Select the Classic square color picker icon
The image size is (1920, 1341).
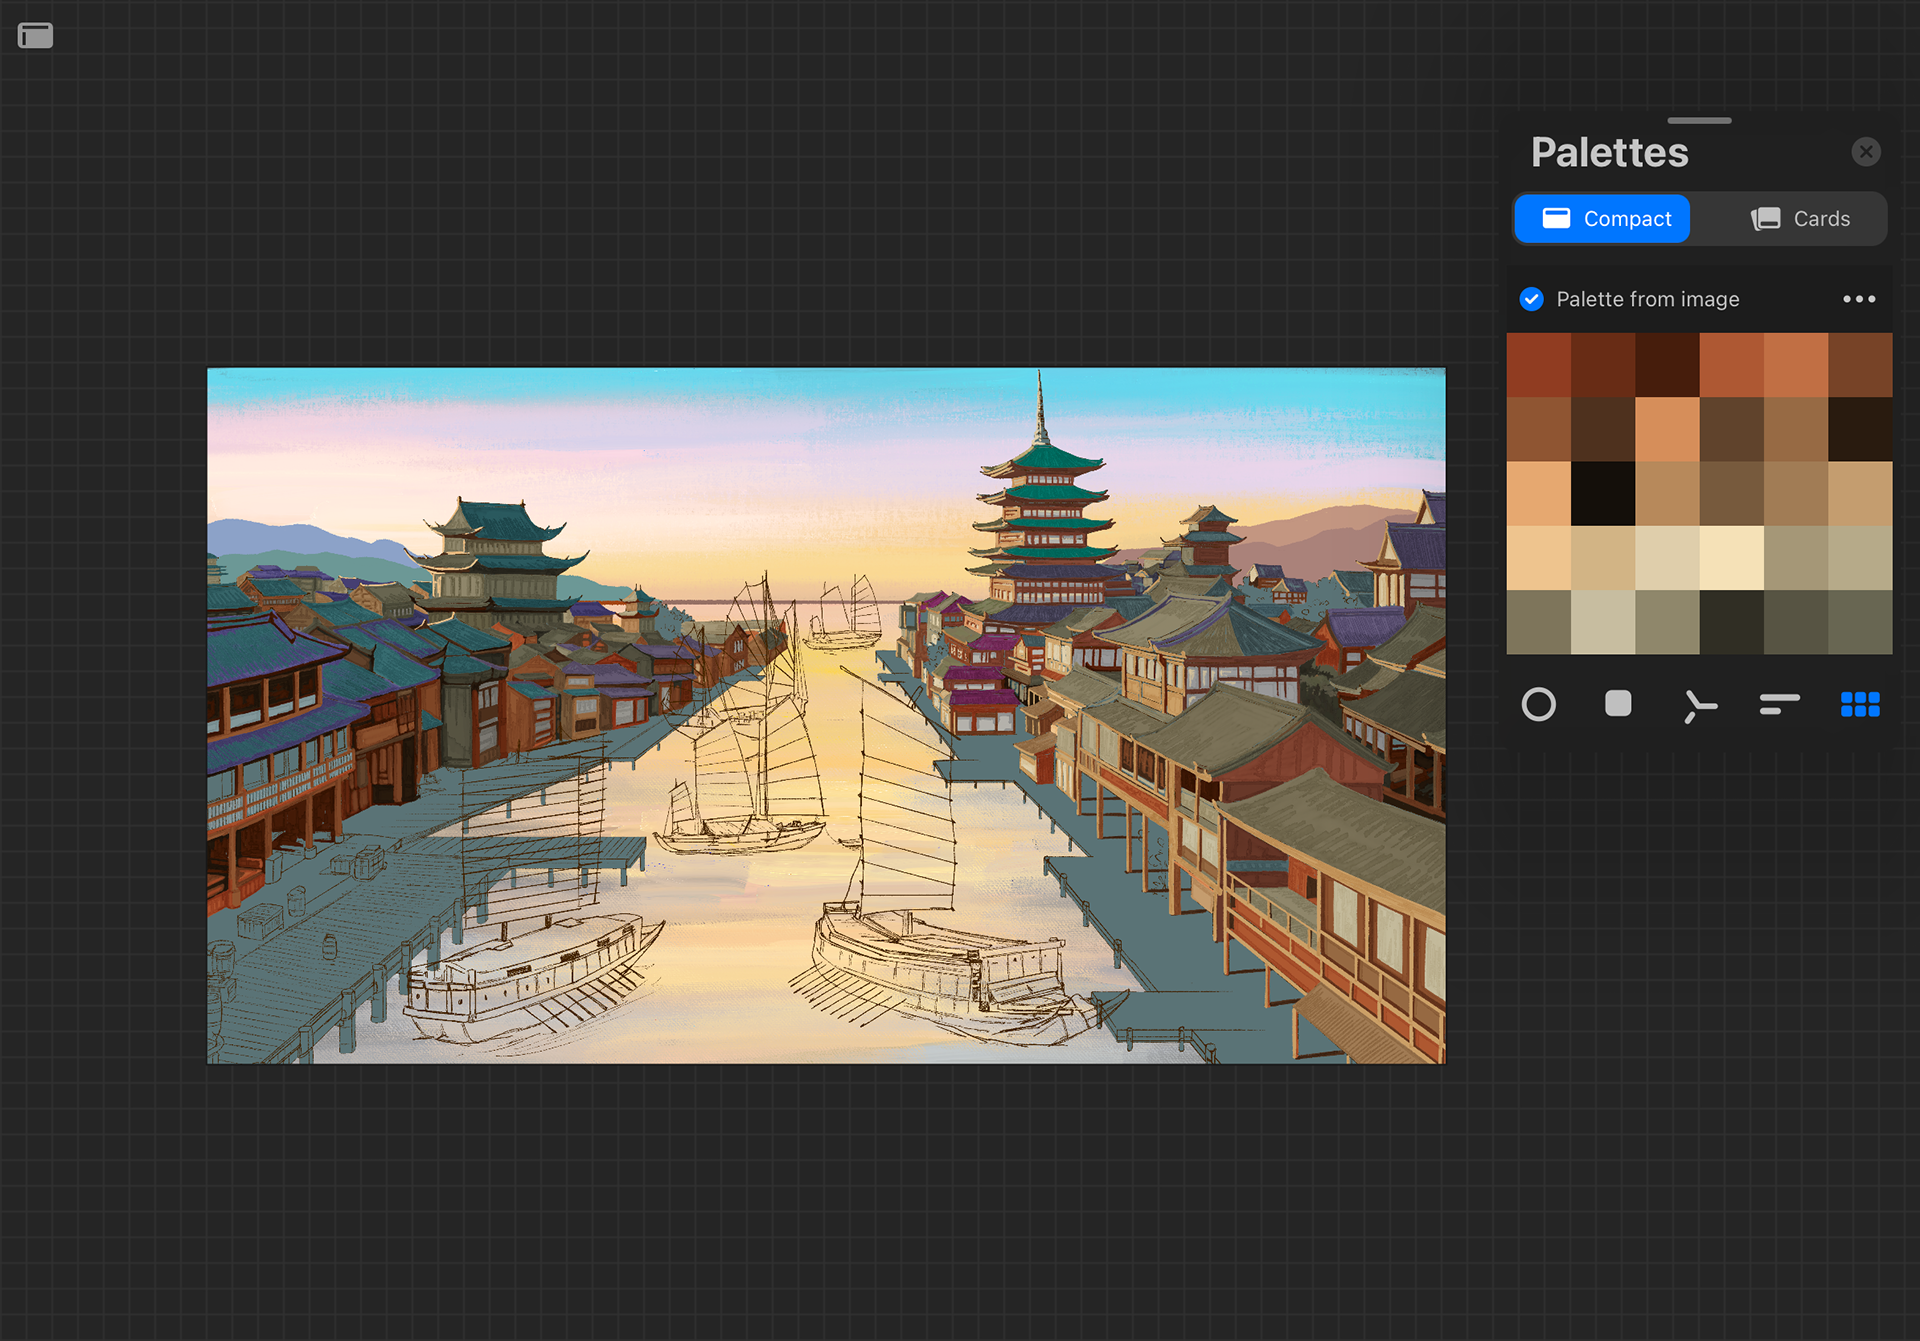tap(1618, 704)
